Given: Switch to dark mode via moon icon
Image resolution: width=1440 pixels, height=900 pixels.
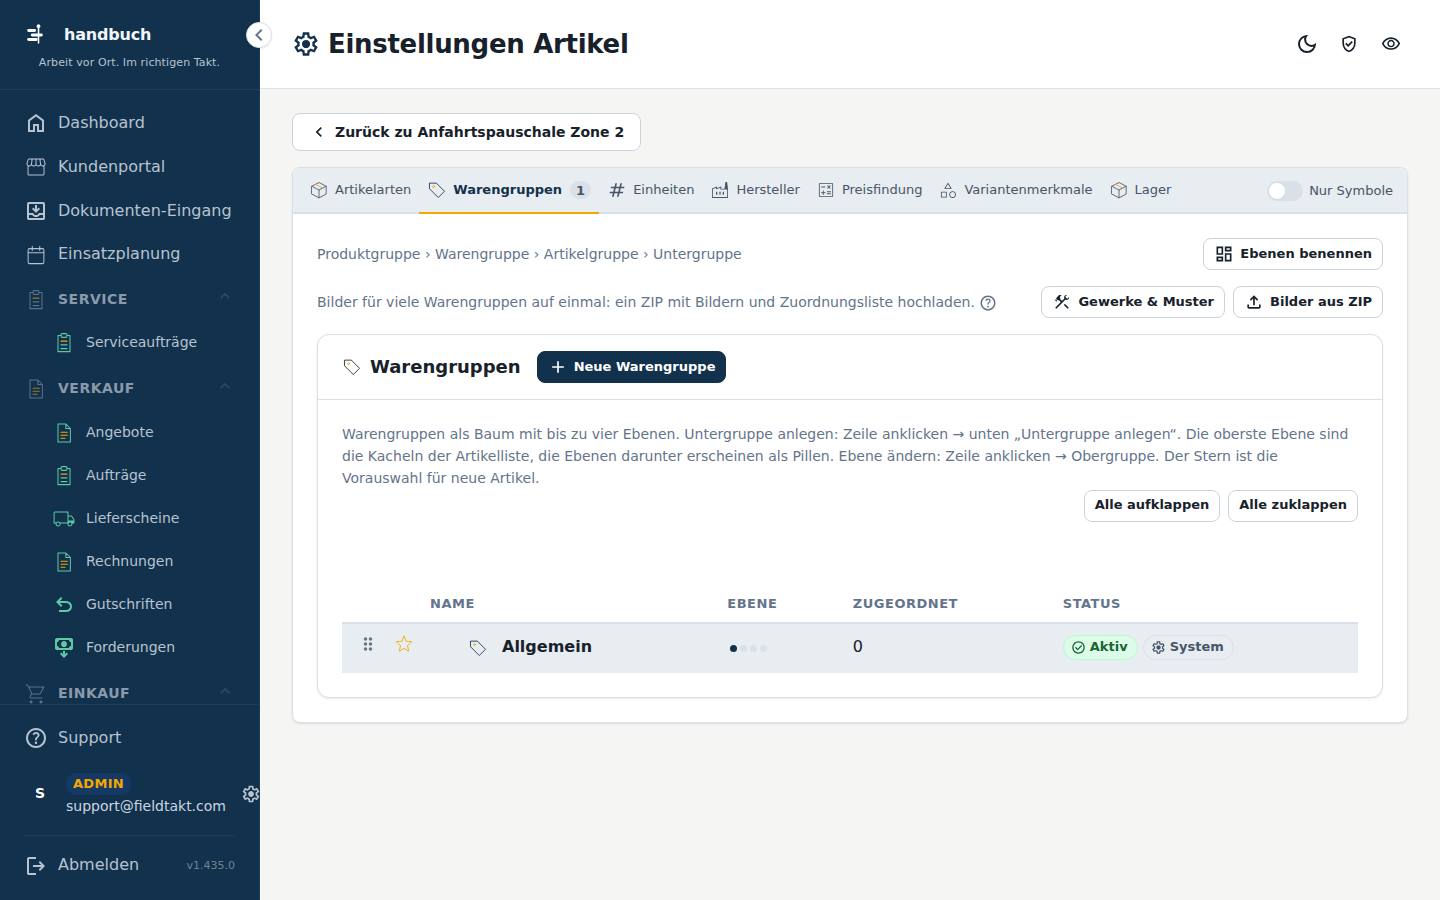Looking at the screenshot, I should coord(1307,44).
